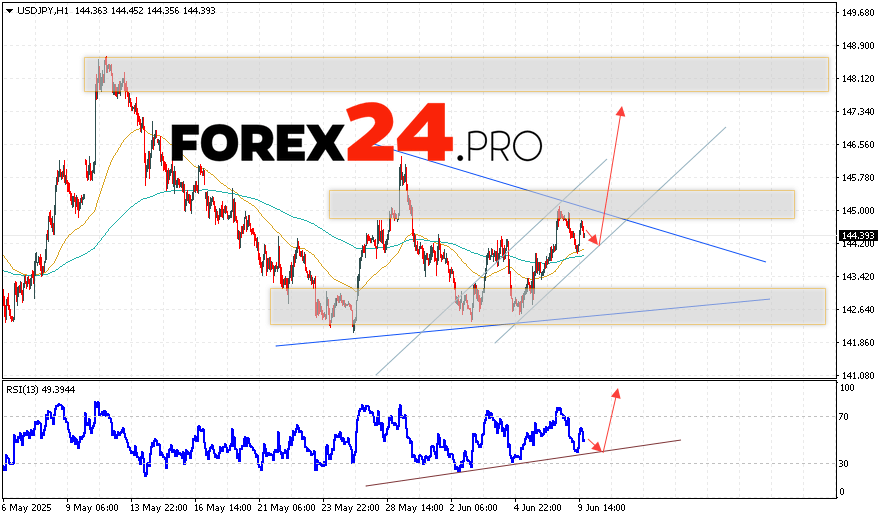Click the RSI 70 level label

pos(844,417)
